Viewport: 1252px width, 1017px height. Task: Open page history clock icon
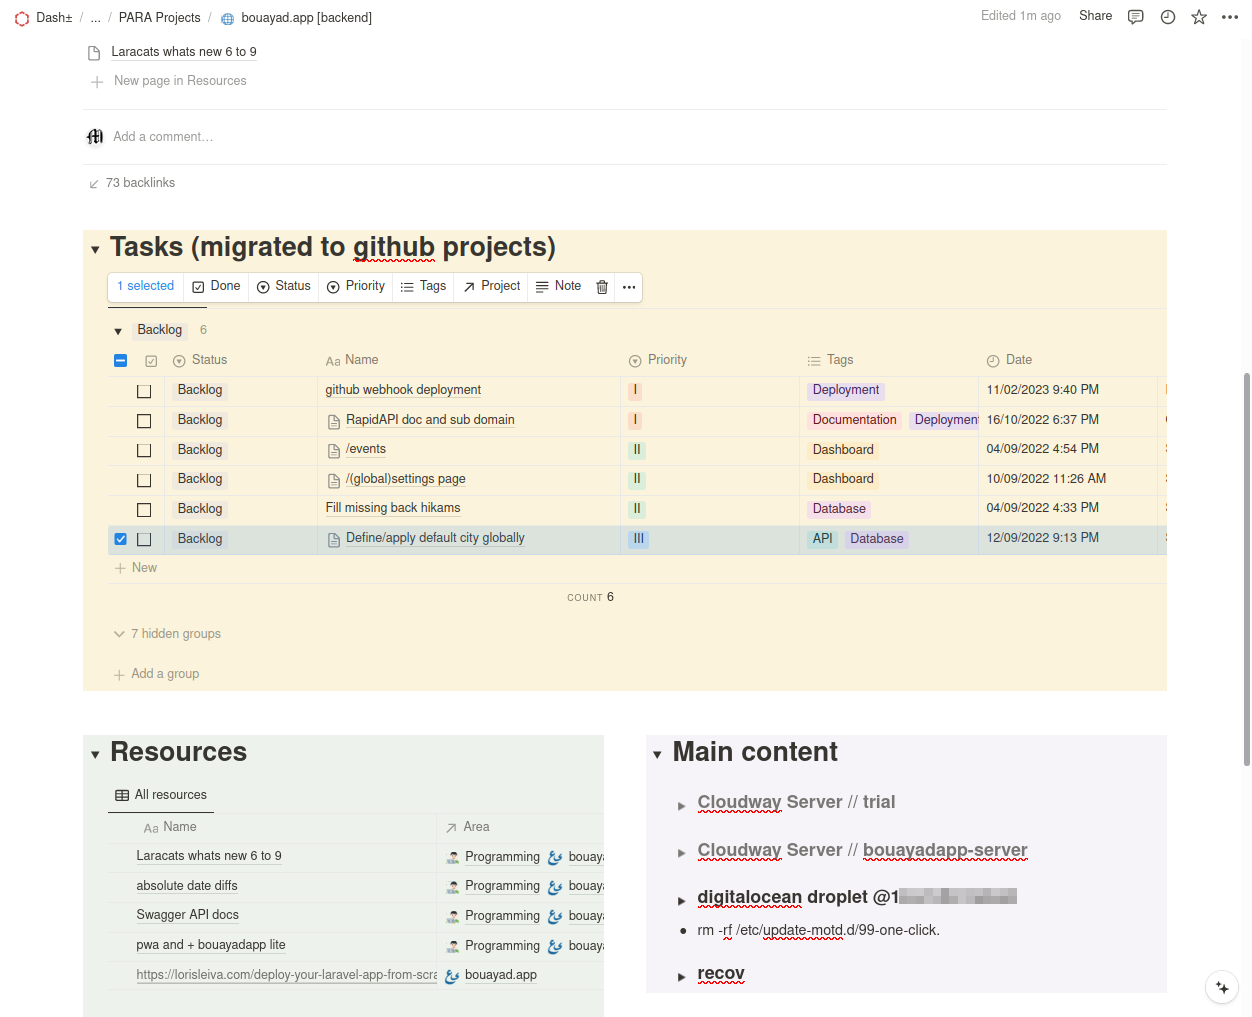1167,17
